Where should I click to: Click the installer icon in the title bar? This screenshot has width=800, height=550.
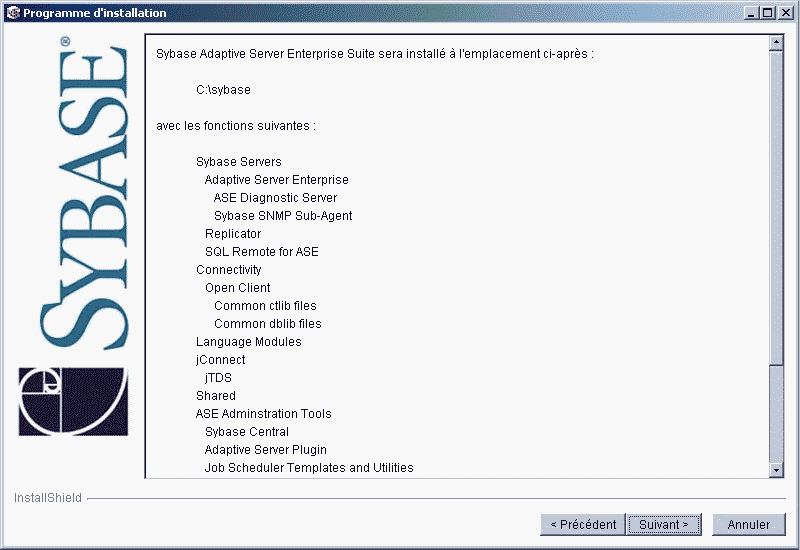[12, 13]
